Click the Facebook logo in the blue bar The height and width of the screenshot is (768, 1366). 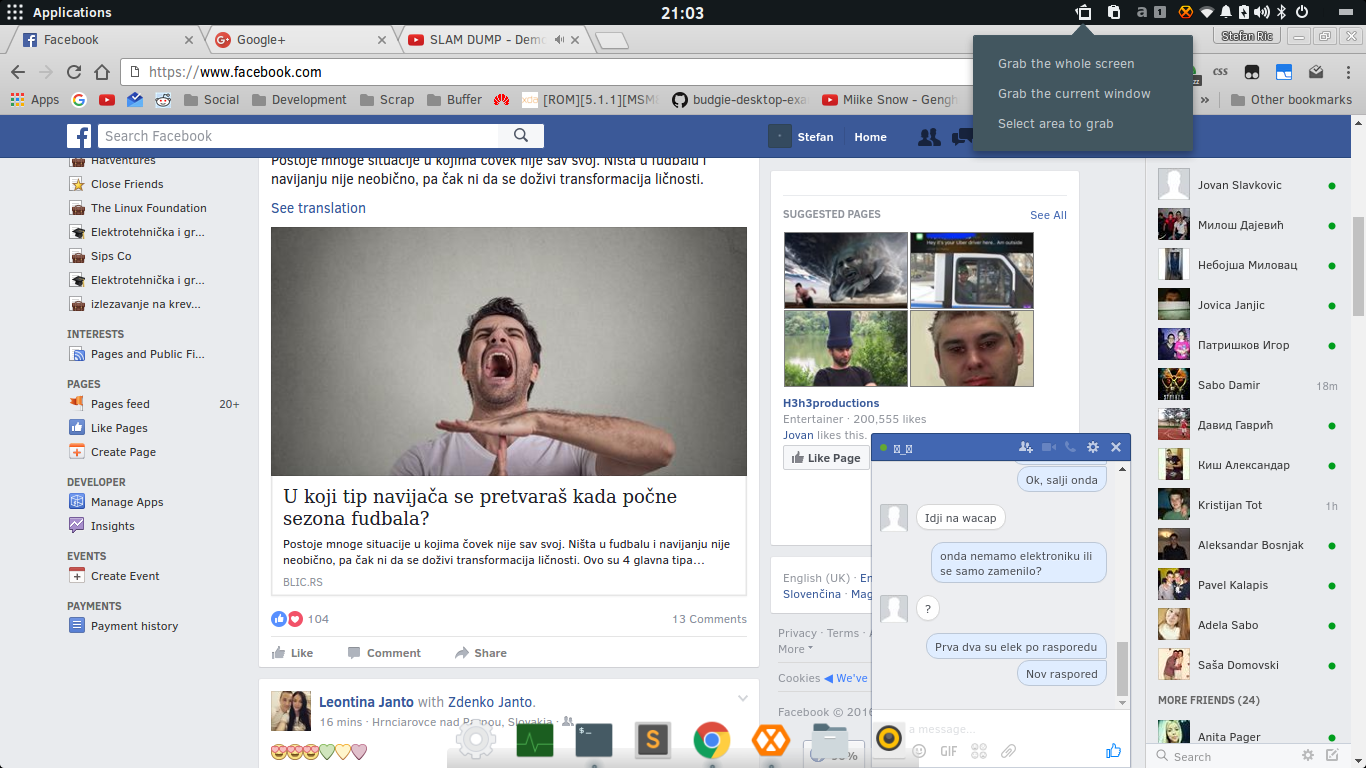coord(79,137)
